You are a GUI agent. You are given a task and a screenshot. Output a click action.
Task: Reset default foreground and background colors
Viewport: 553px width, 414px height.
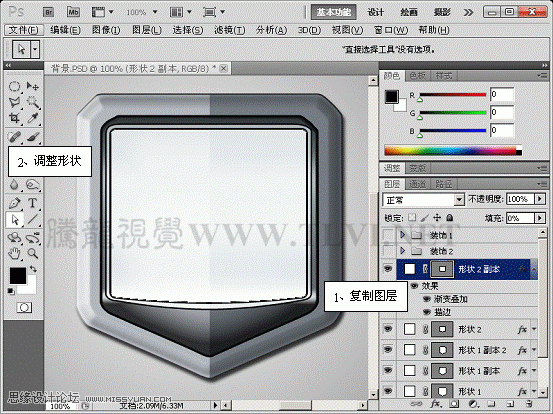tap(11, 291)
